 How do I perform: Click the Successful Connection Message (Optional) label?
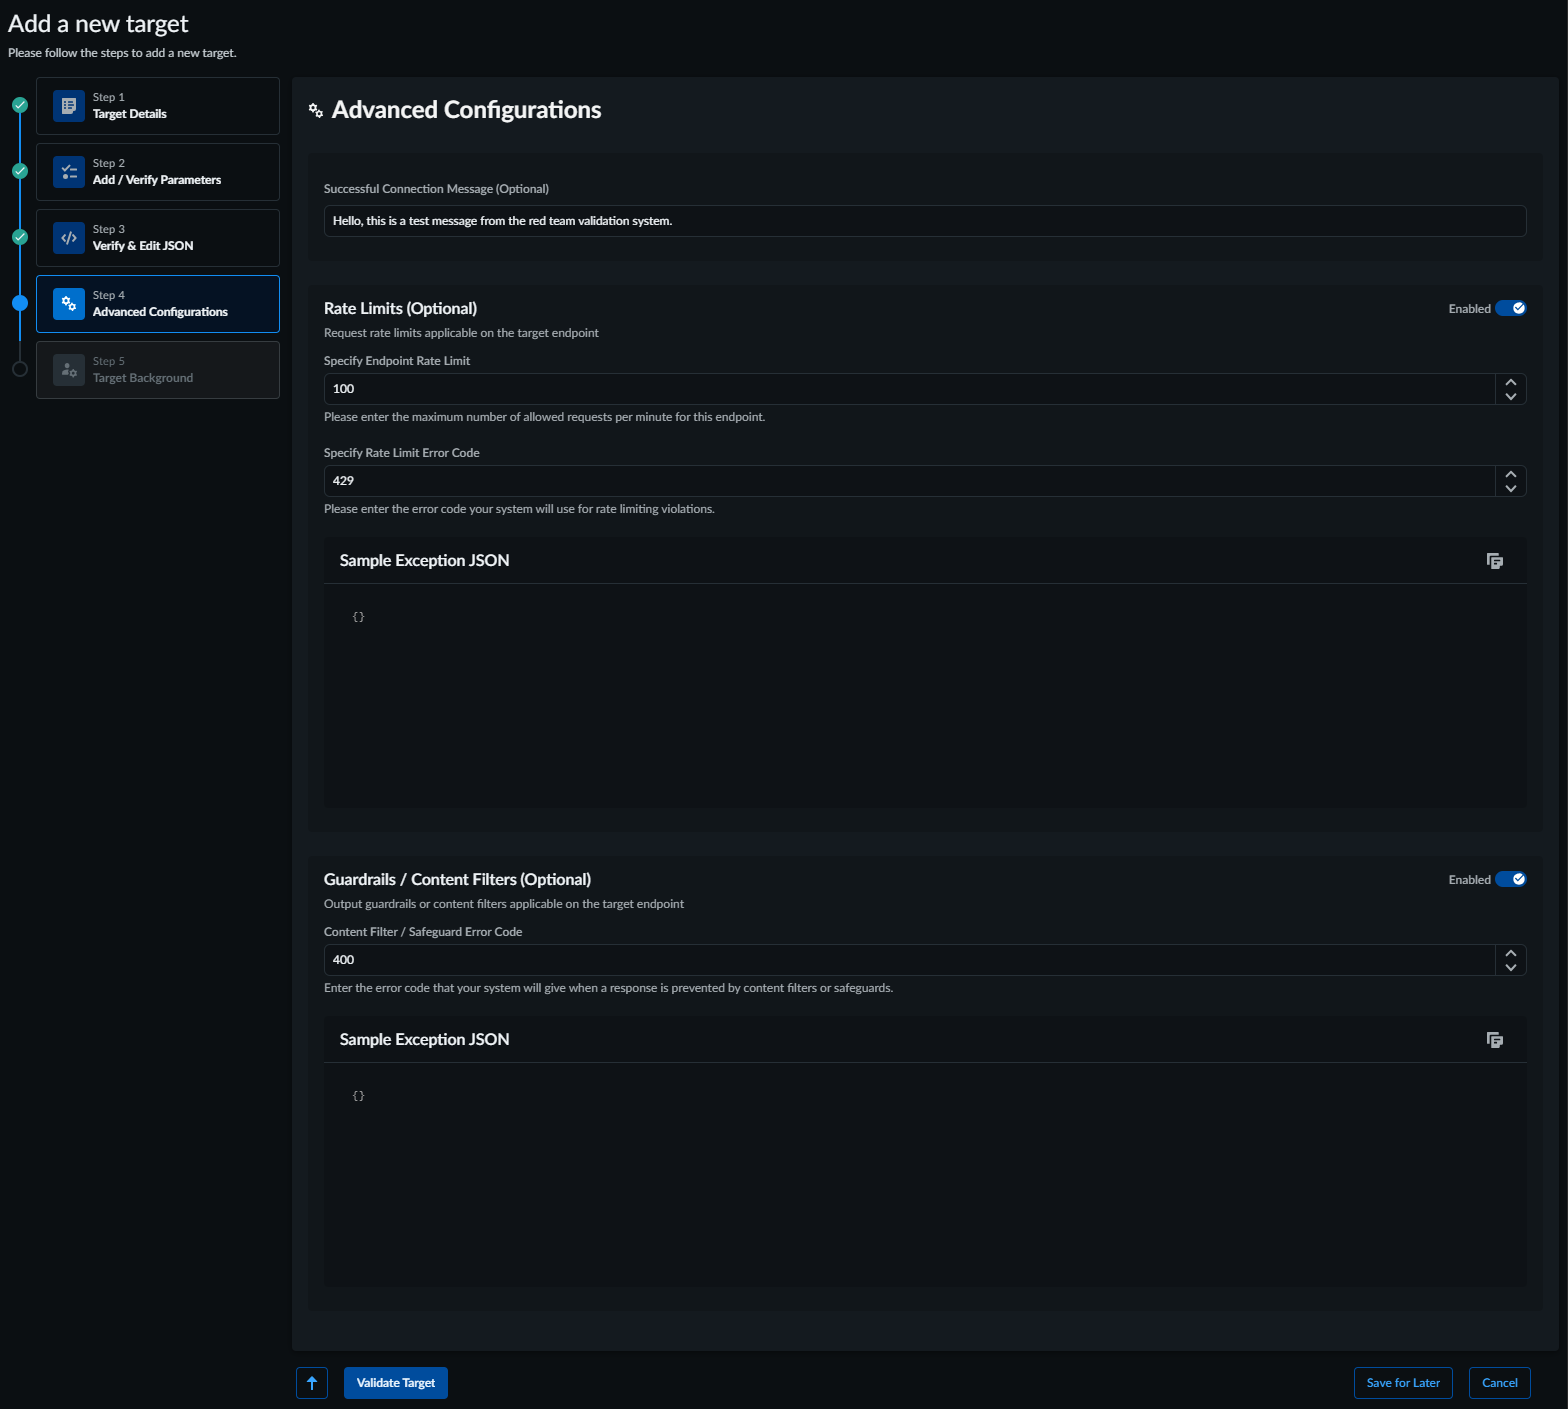(436, 189)
